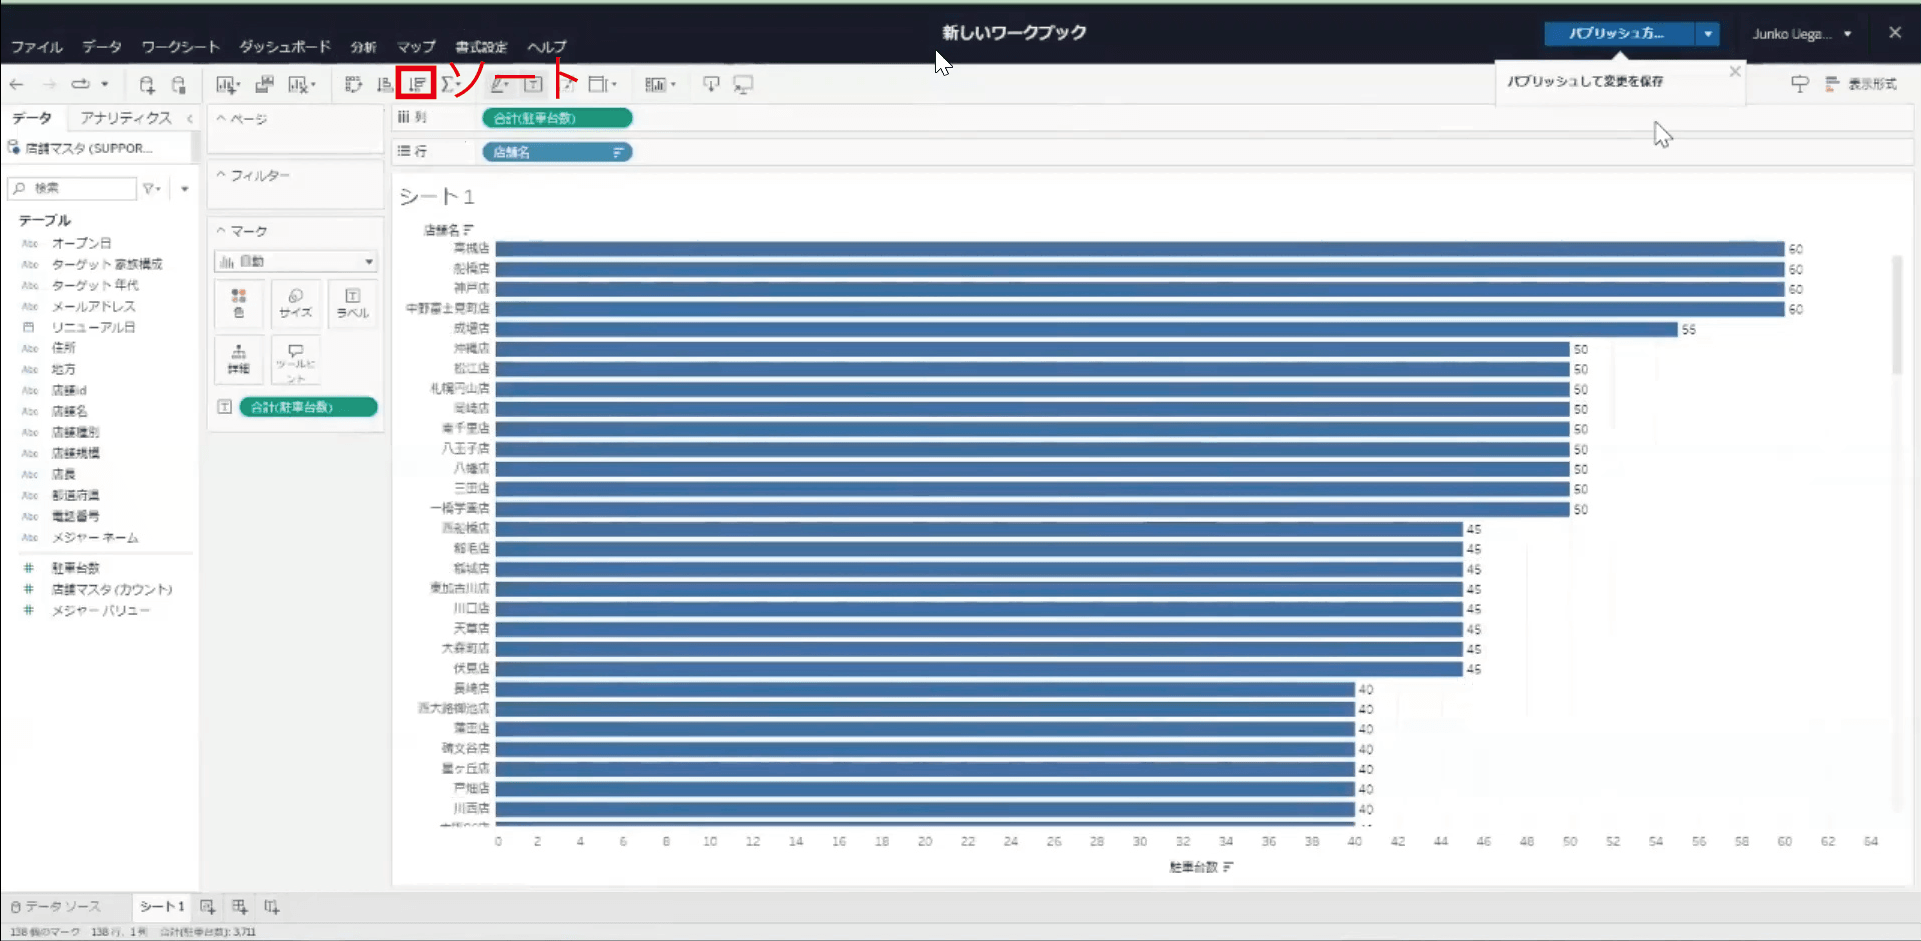This screenshot has width=1921, height=941.
Task: Click the sort indicator beside 店舗名 header
Action: coord(468,230)
